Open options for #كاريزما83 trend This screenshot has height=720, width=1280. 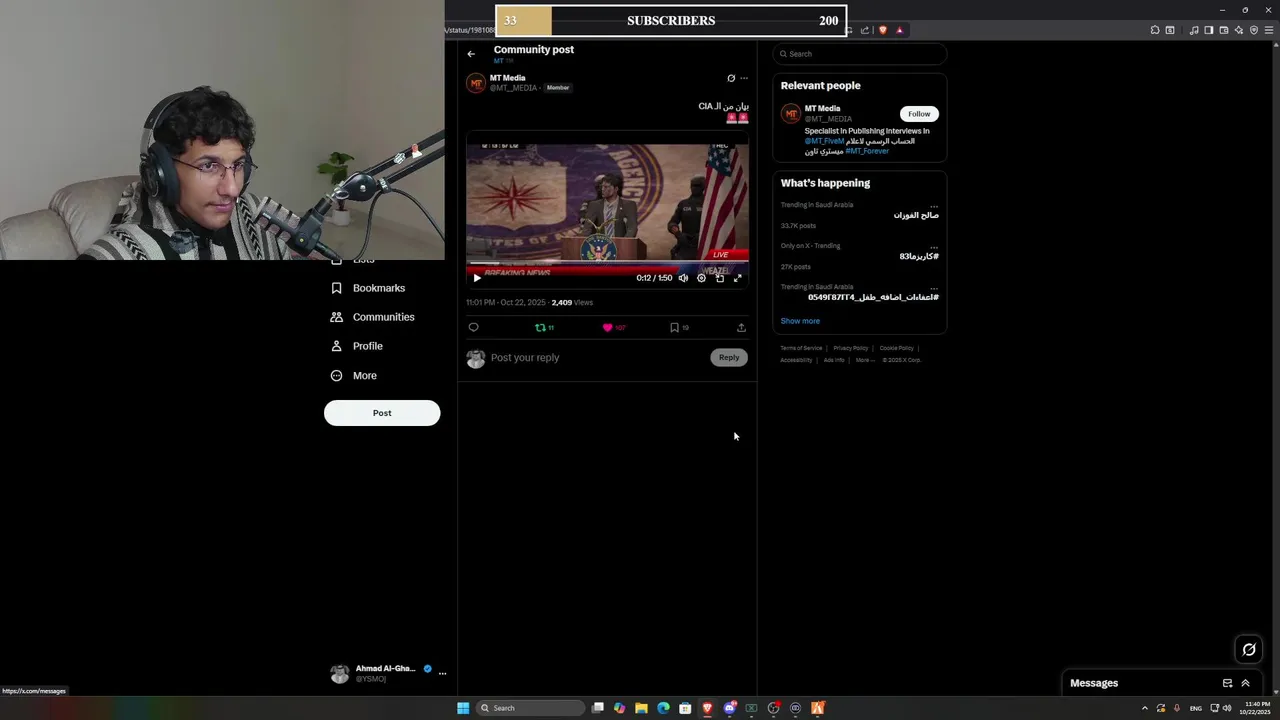(934, 247)
